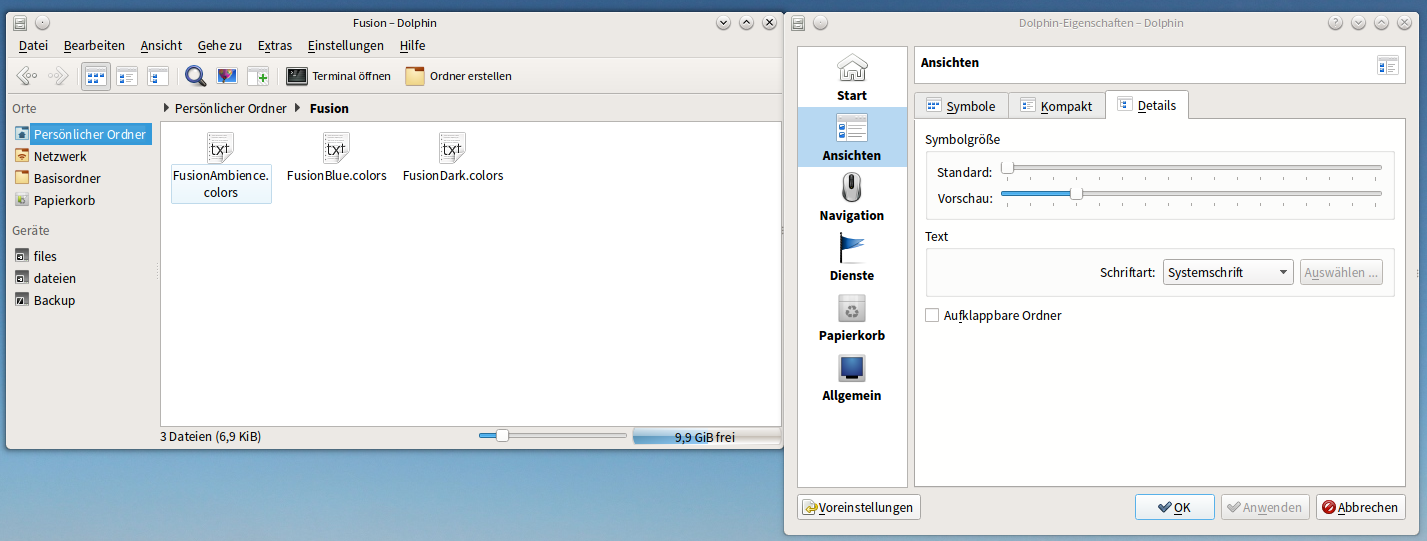Screen dimensions: 1427x541
Task: Confirm with the OK button
Action: pyautogui.click(x=1175, y=507)
